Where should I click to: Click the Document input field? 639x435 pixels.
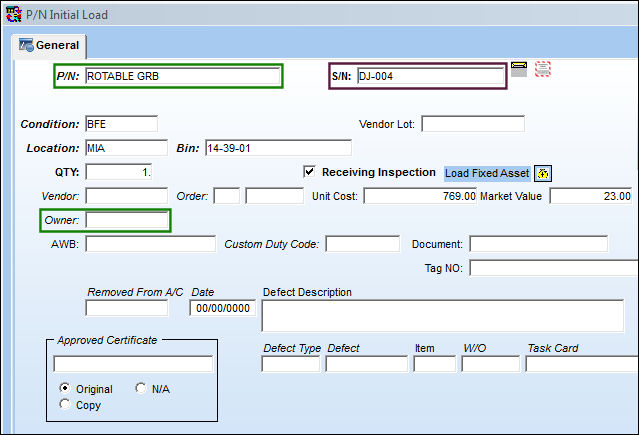(539, 244)
